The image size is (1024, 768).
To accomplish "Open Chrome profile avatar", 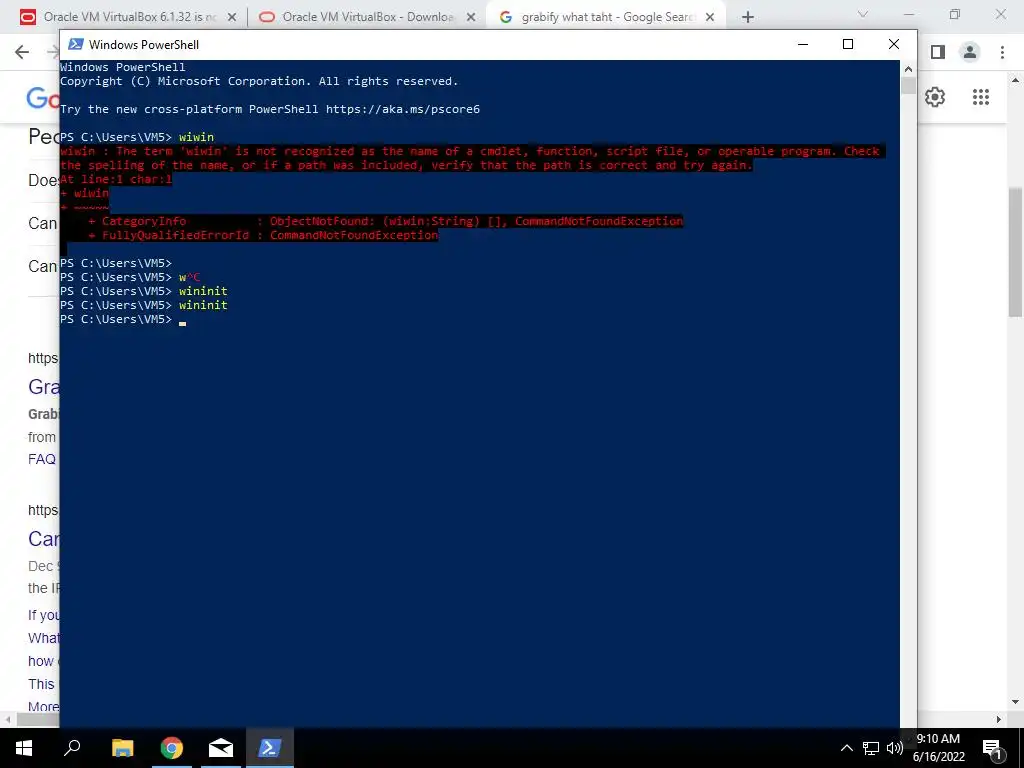I will click(x=970, y=52).
